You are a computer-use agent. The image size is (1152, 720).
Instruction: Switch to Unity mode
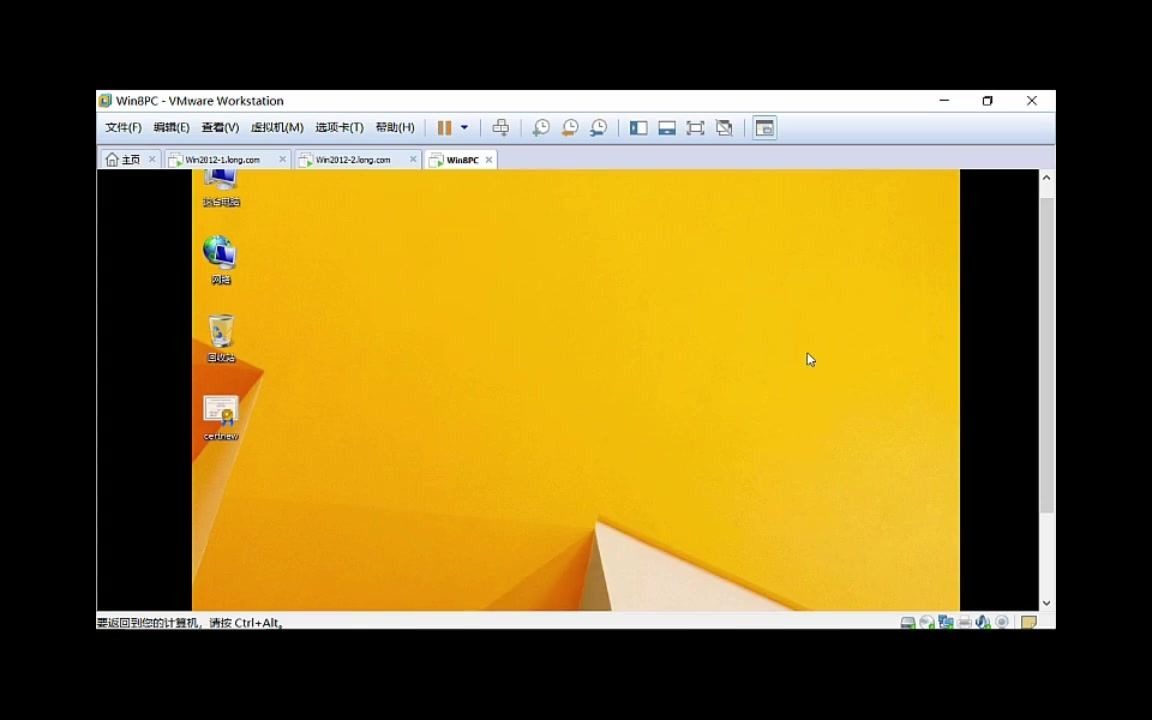[724, 127]
